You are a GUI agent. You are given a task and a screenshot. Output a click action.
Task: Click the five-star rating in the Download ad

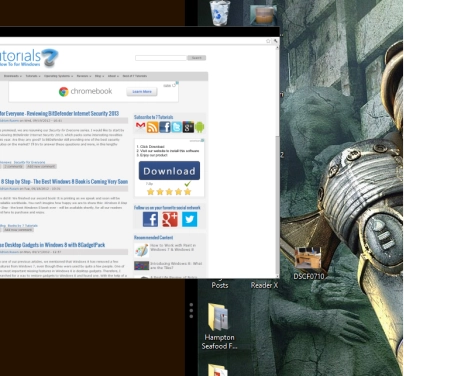(169, 192)
